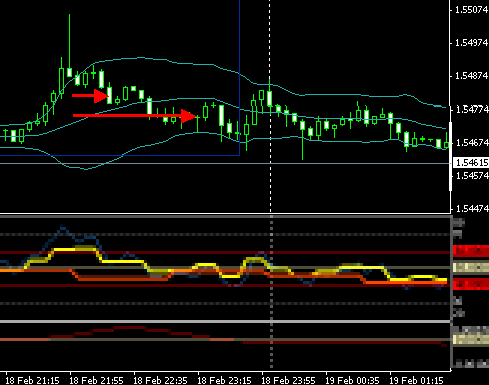Click the lower red indicator level label
489x385 pixels.
471,284
